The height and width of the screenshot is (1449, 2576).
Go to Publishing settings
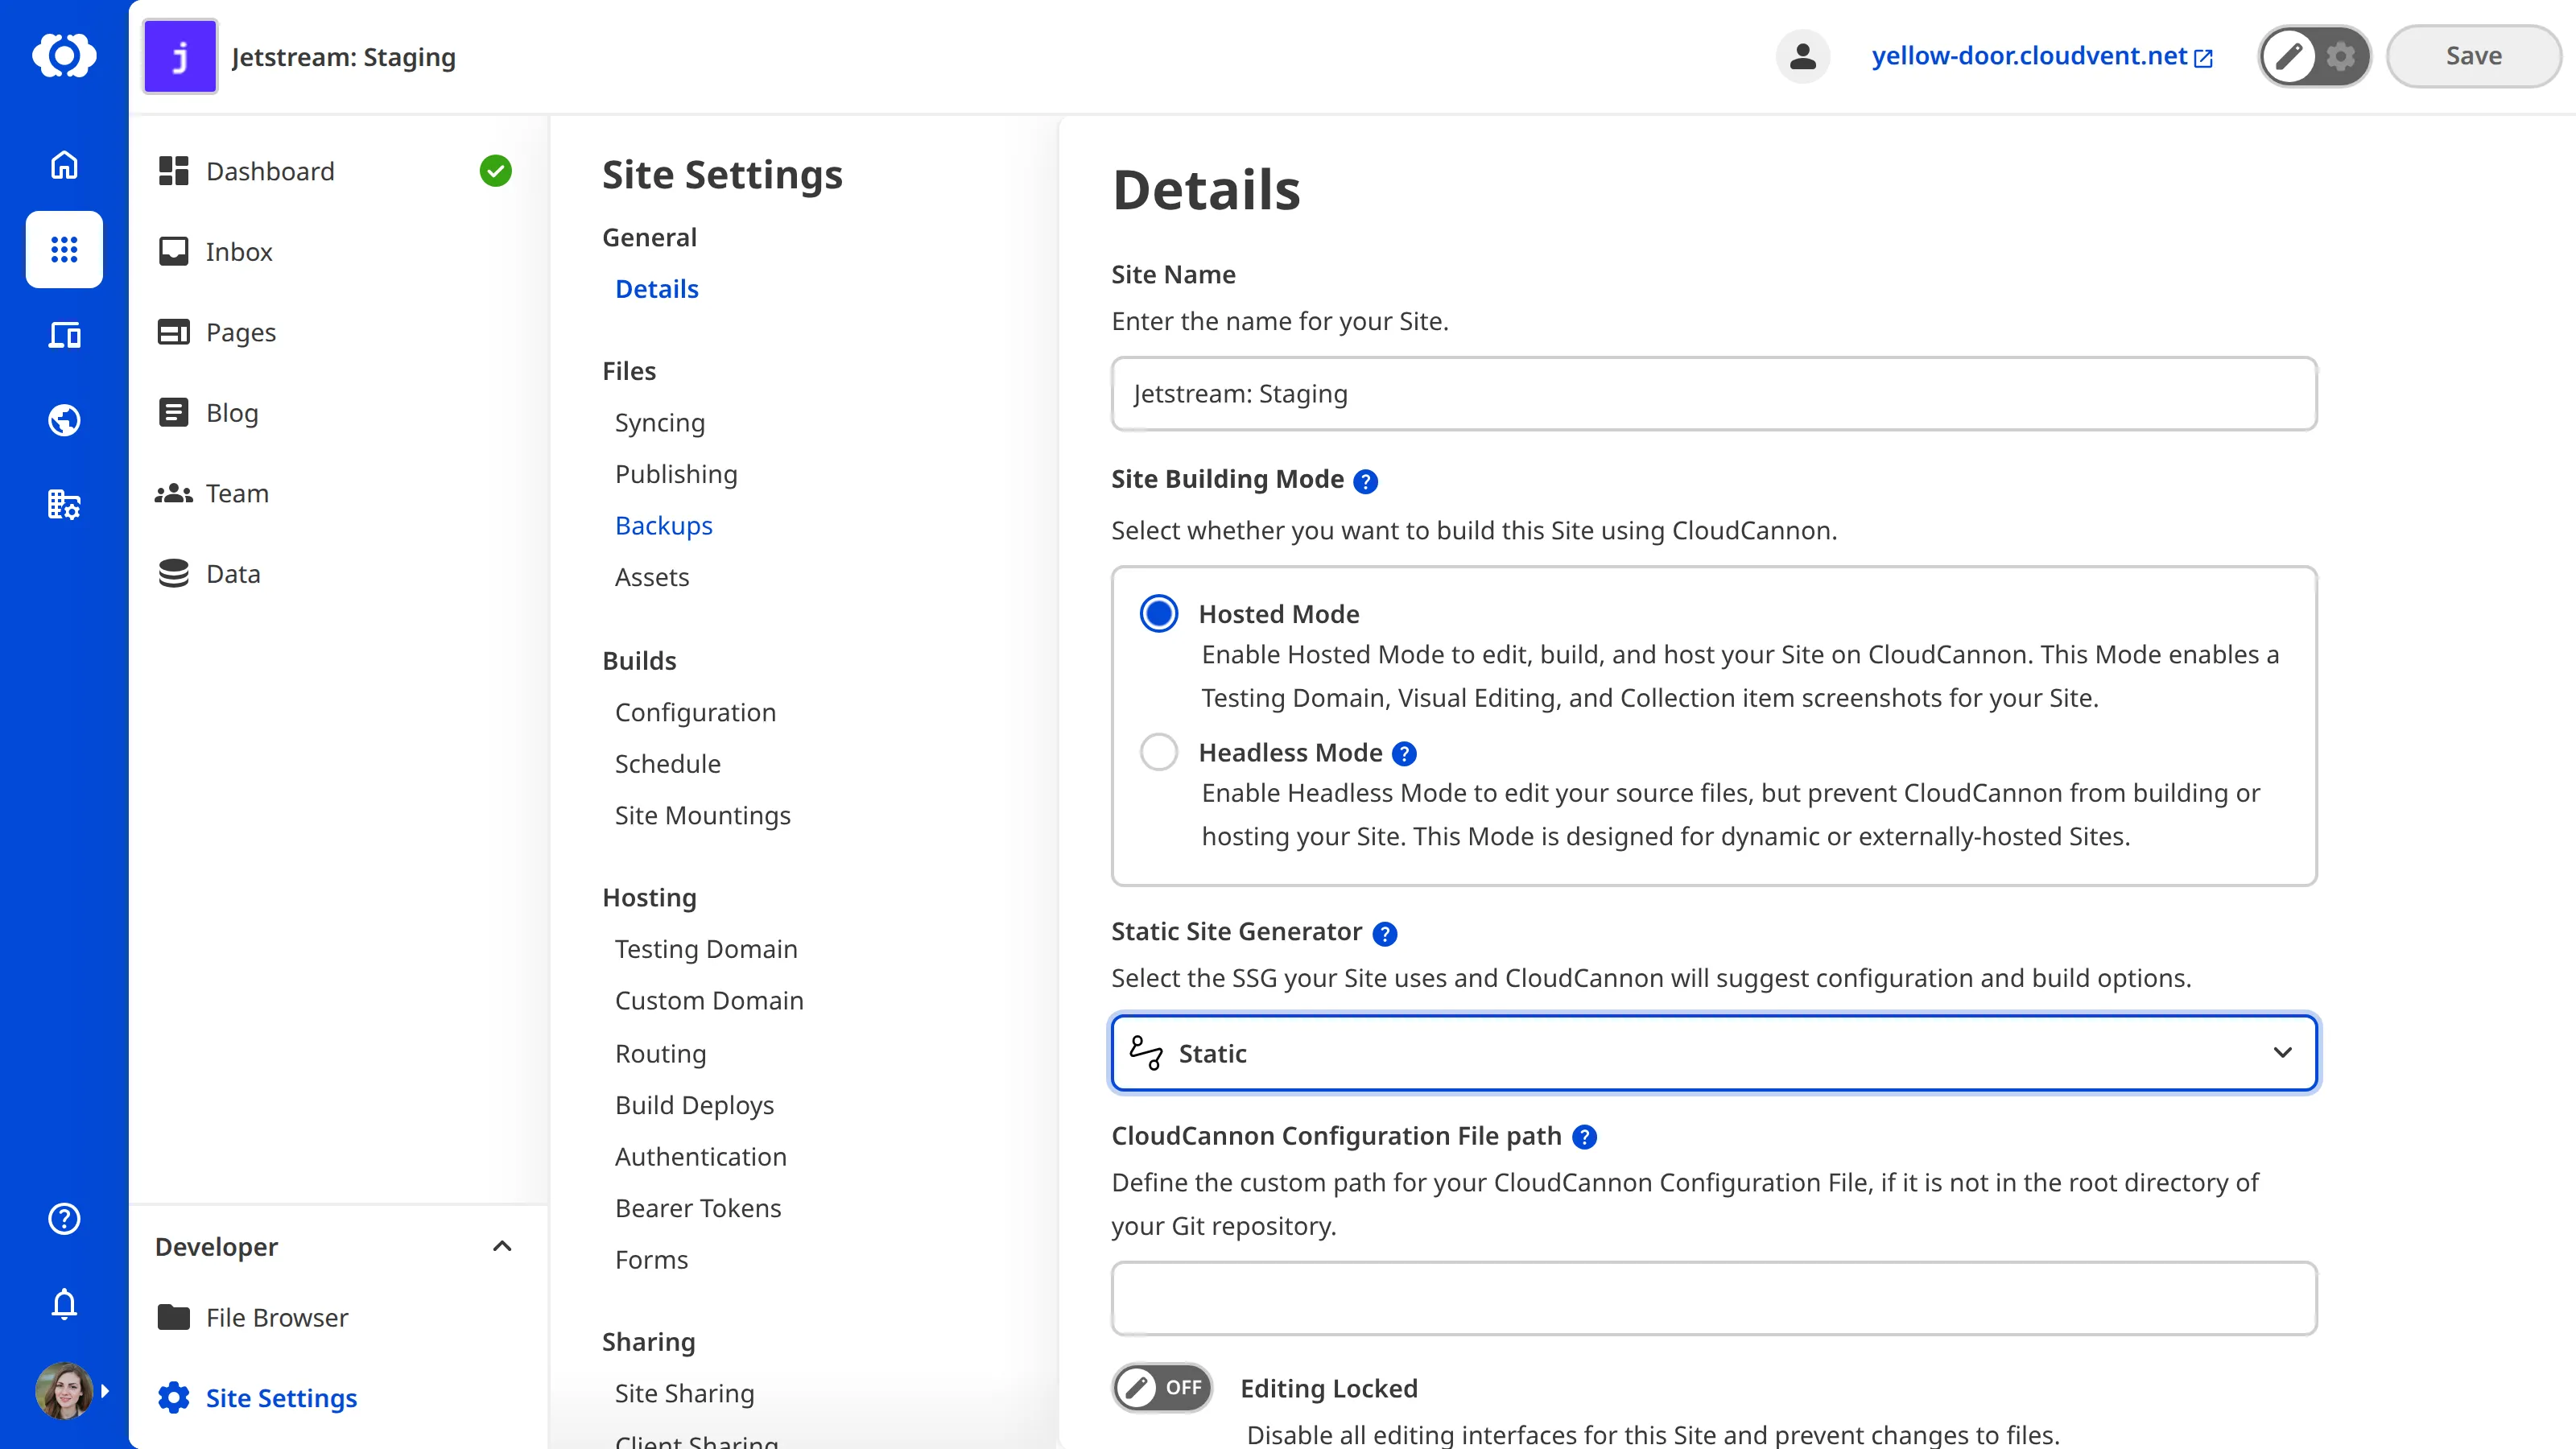tap(676, 474)
